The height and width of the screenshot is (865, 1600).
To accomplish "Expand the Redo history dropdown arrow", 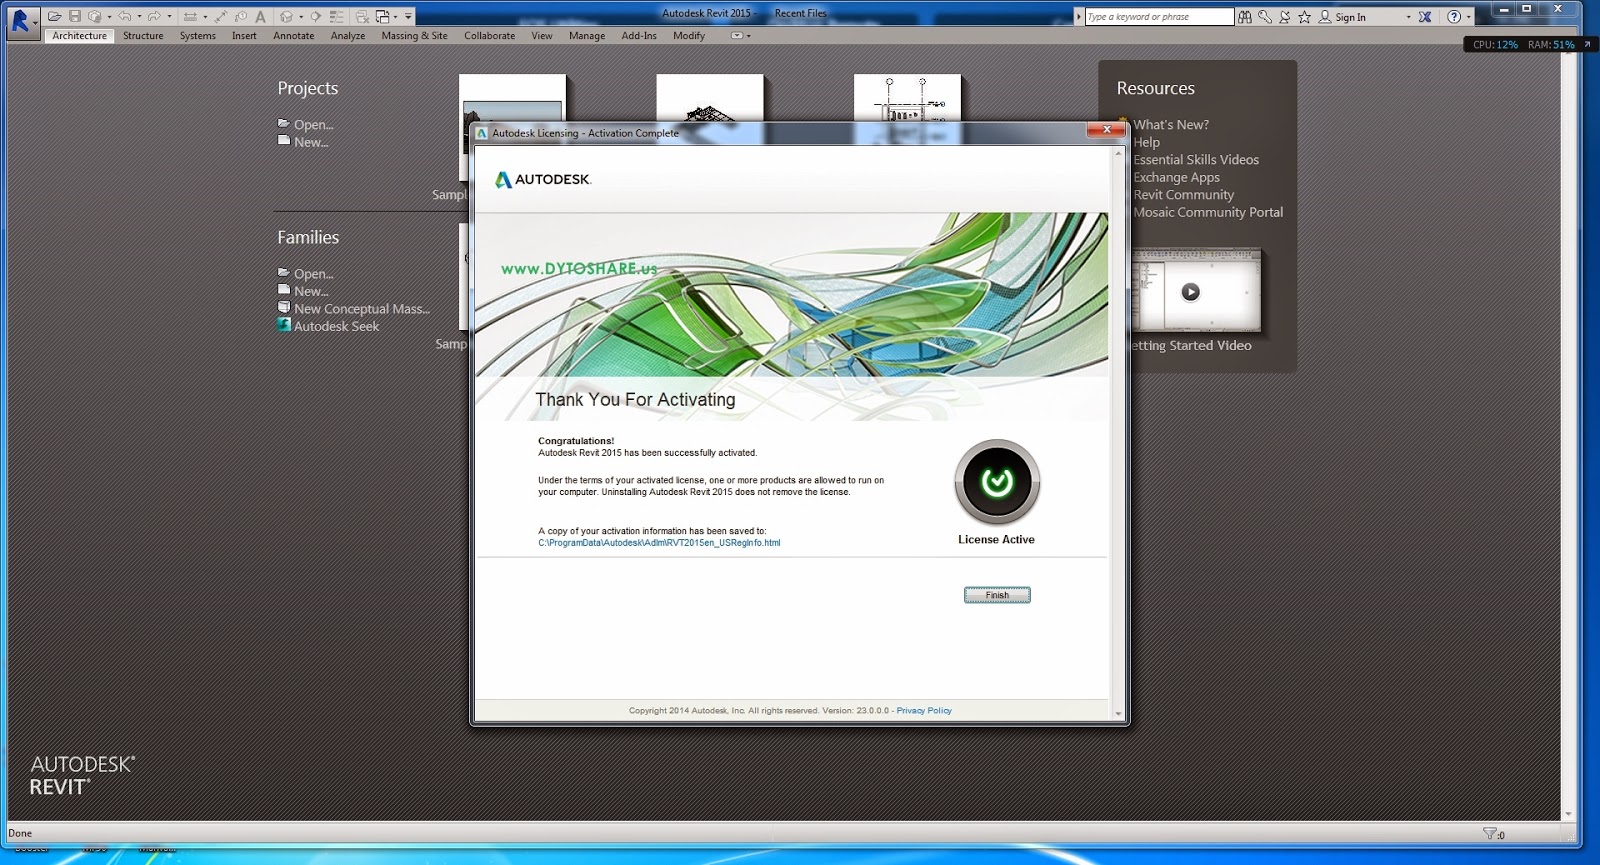I will 169,17.
